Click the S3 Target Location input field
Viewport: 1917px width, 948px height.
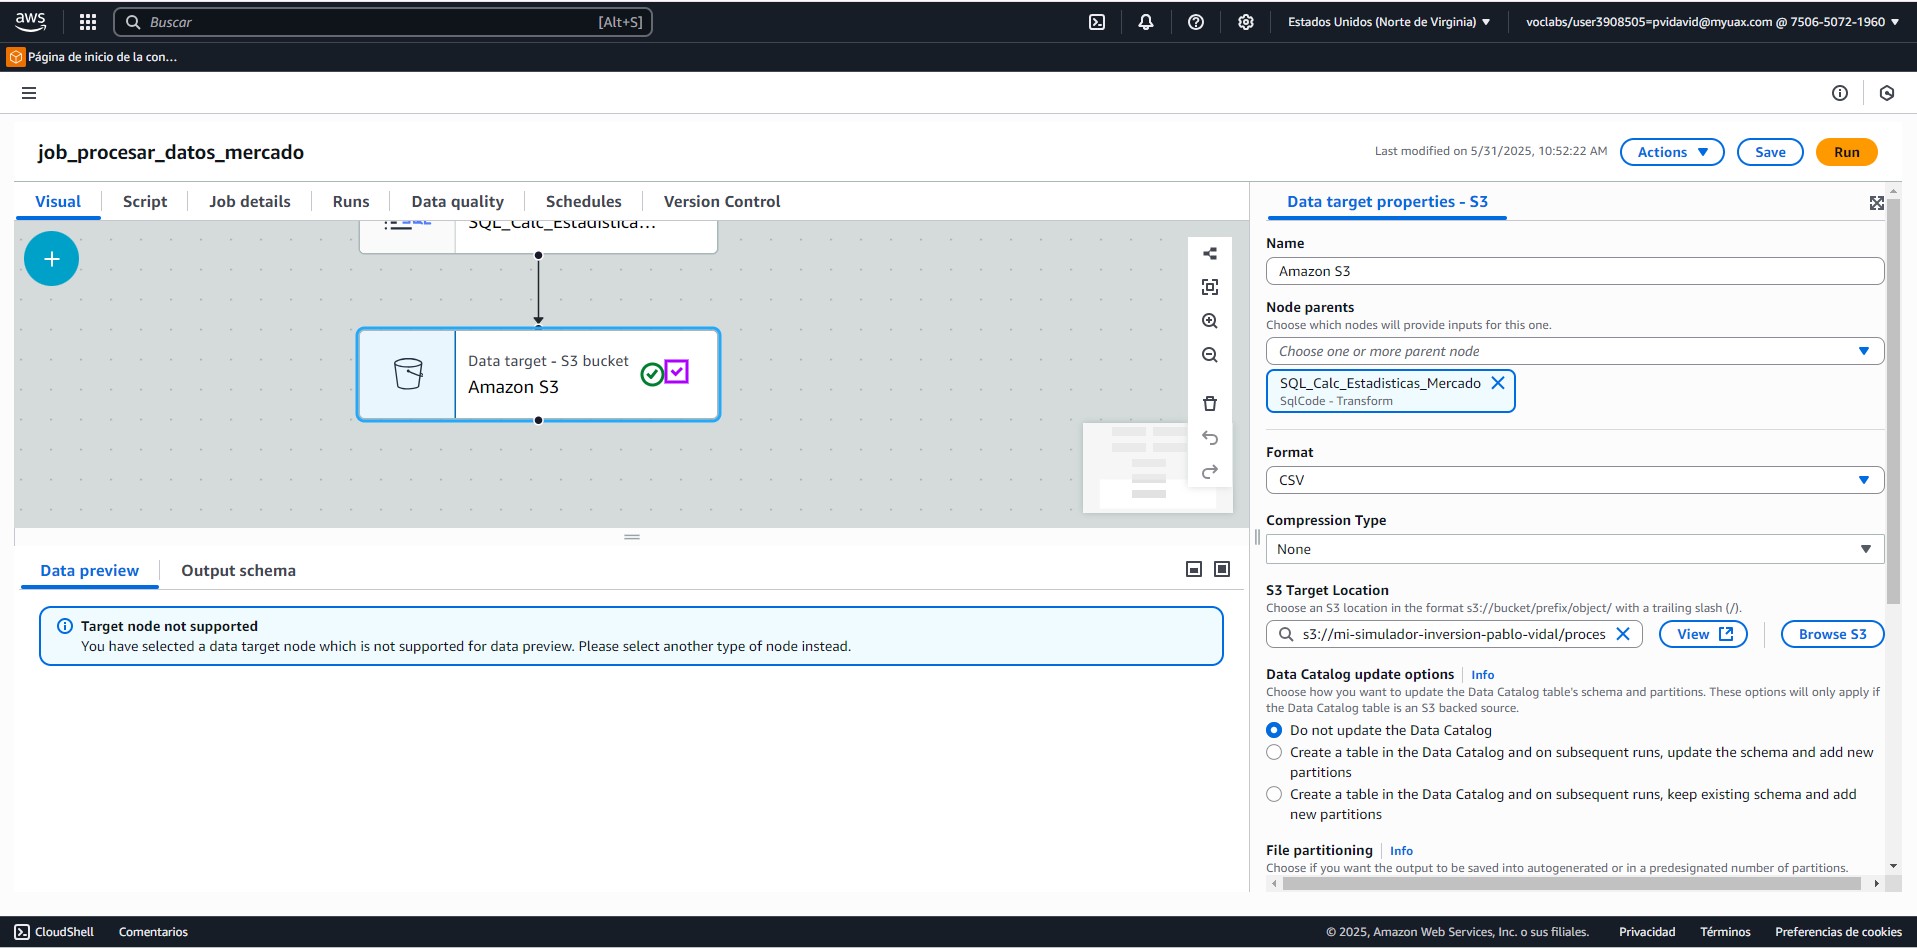[x=1454, y=634]
